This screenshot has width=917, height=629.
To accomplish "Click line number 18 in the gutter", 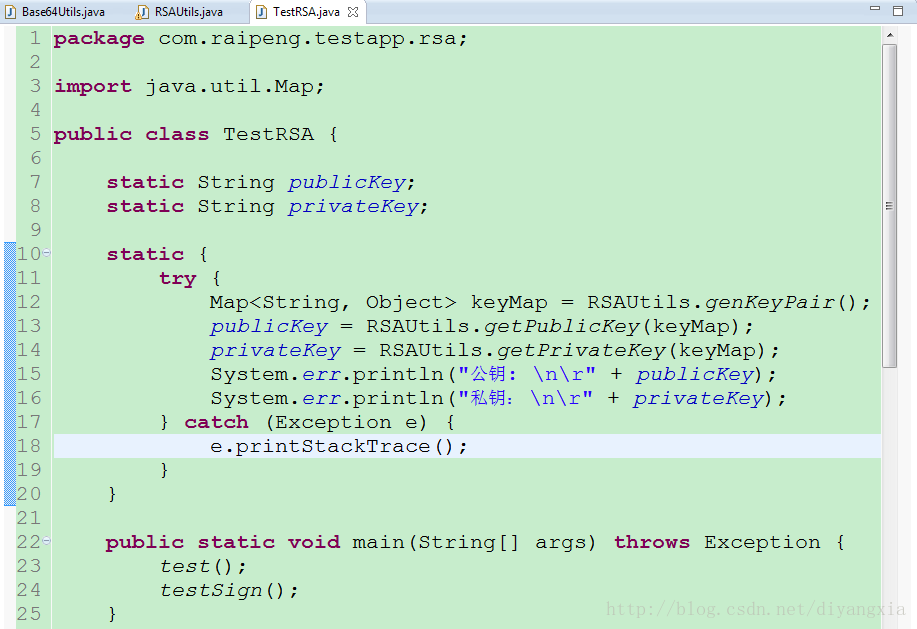I will (29, 446).
